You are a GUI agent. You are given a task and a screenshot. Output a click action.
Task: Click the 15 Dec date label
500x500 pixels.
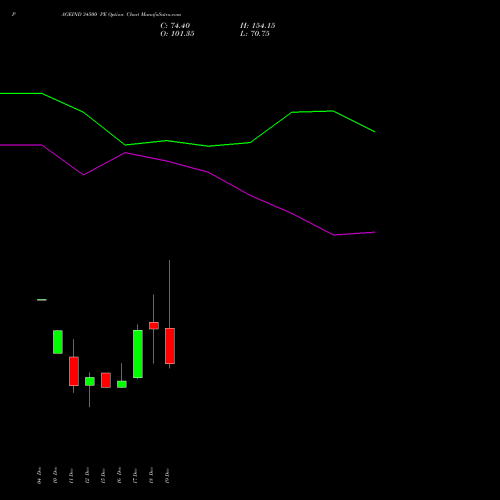(x=103, y=475)
